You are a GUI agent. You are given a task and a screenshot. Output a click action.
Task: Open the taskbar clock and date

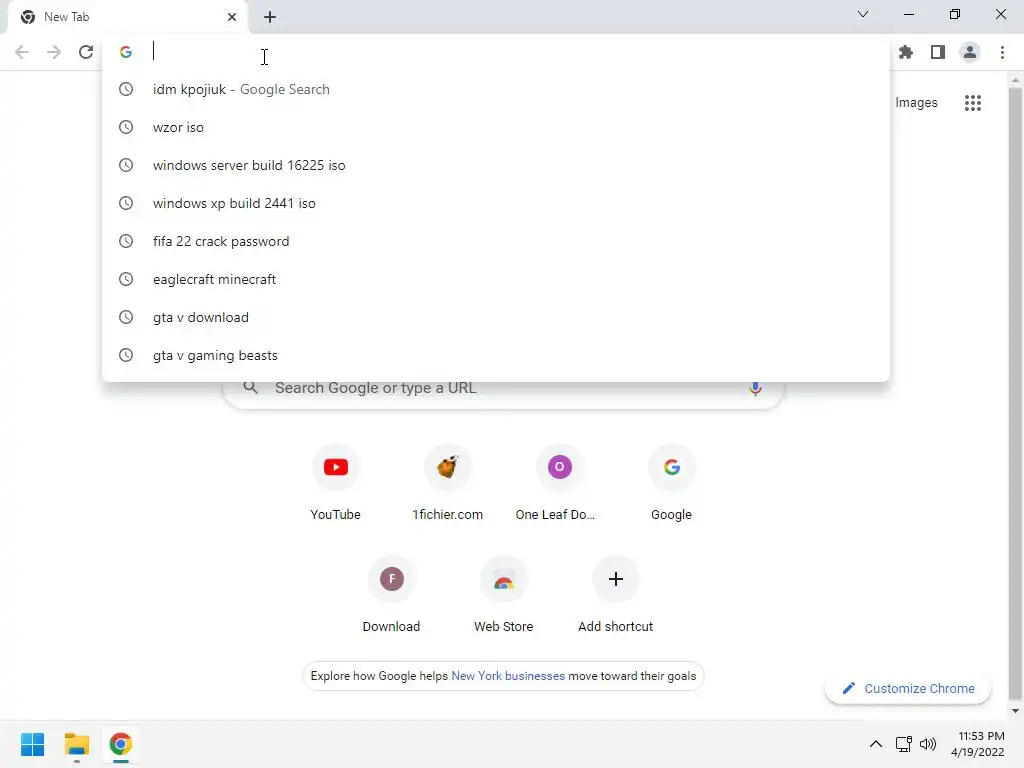[978, 744]
